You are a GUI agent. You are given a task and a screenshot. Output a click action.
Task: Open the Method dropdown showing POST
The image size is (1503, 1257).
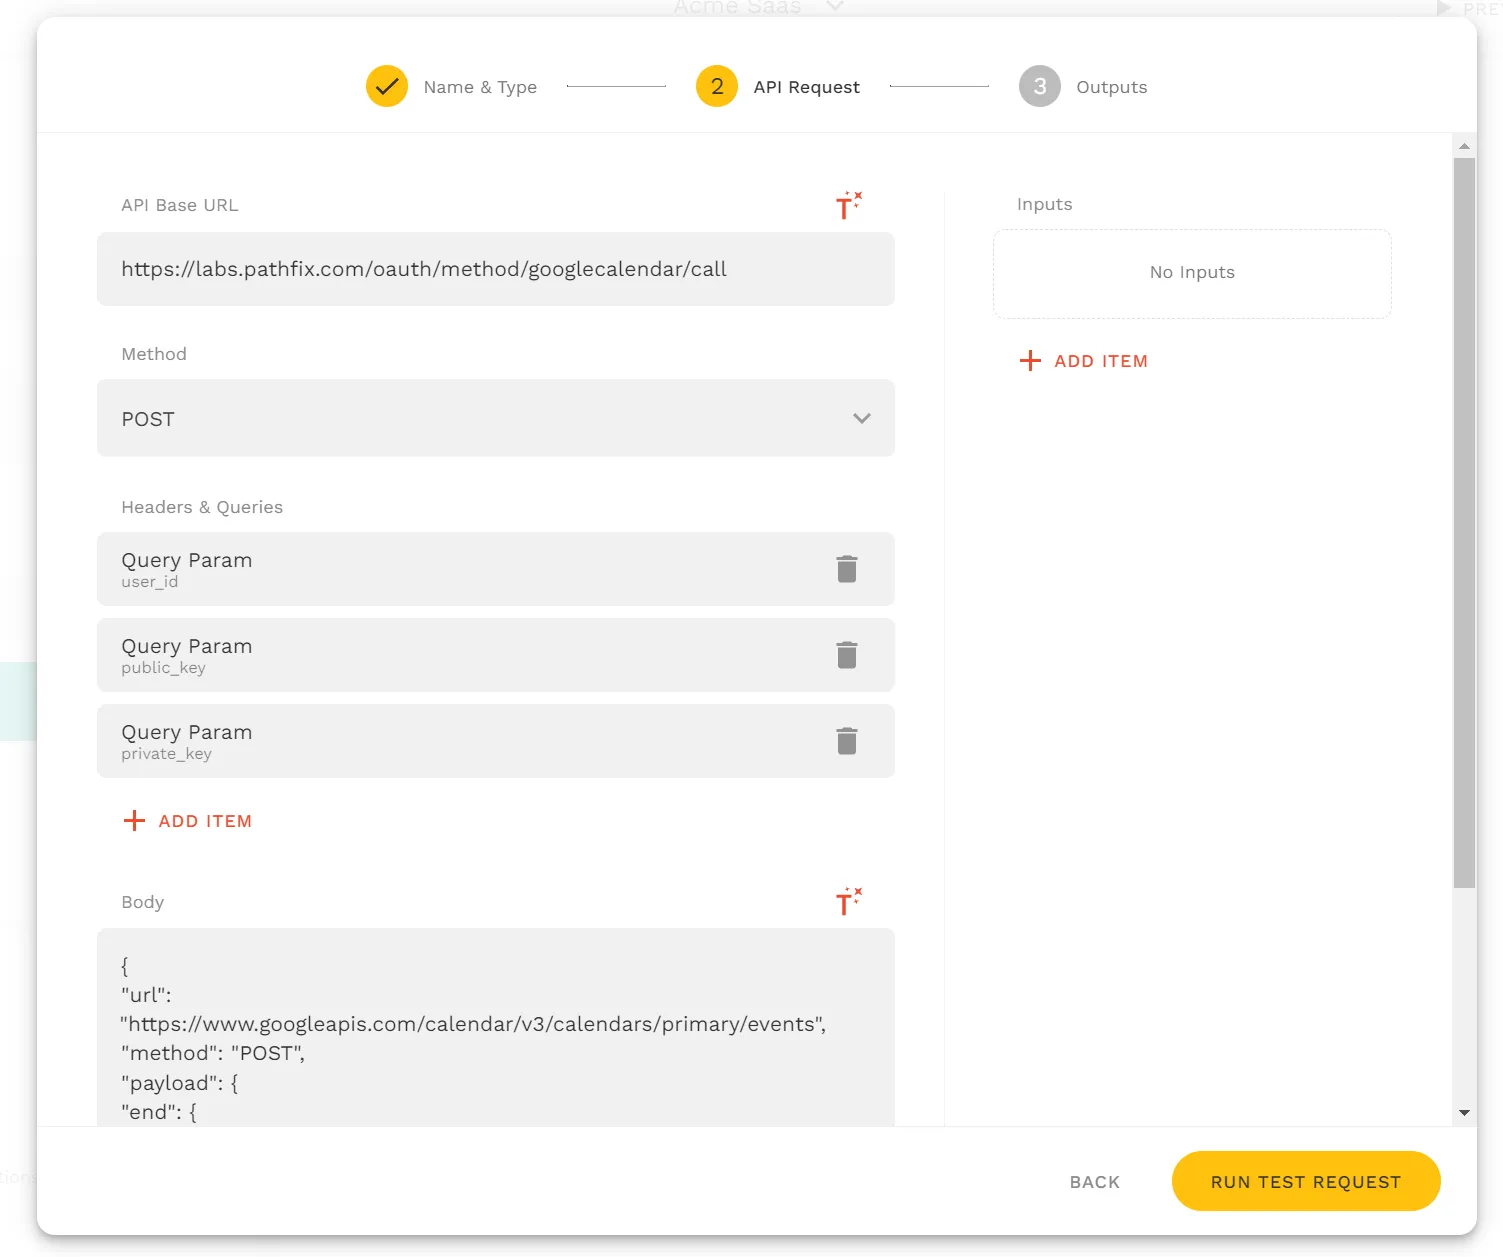coord(496,418)
